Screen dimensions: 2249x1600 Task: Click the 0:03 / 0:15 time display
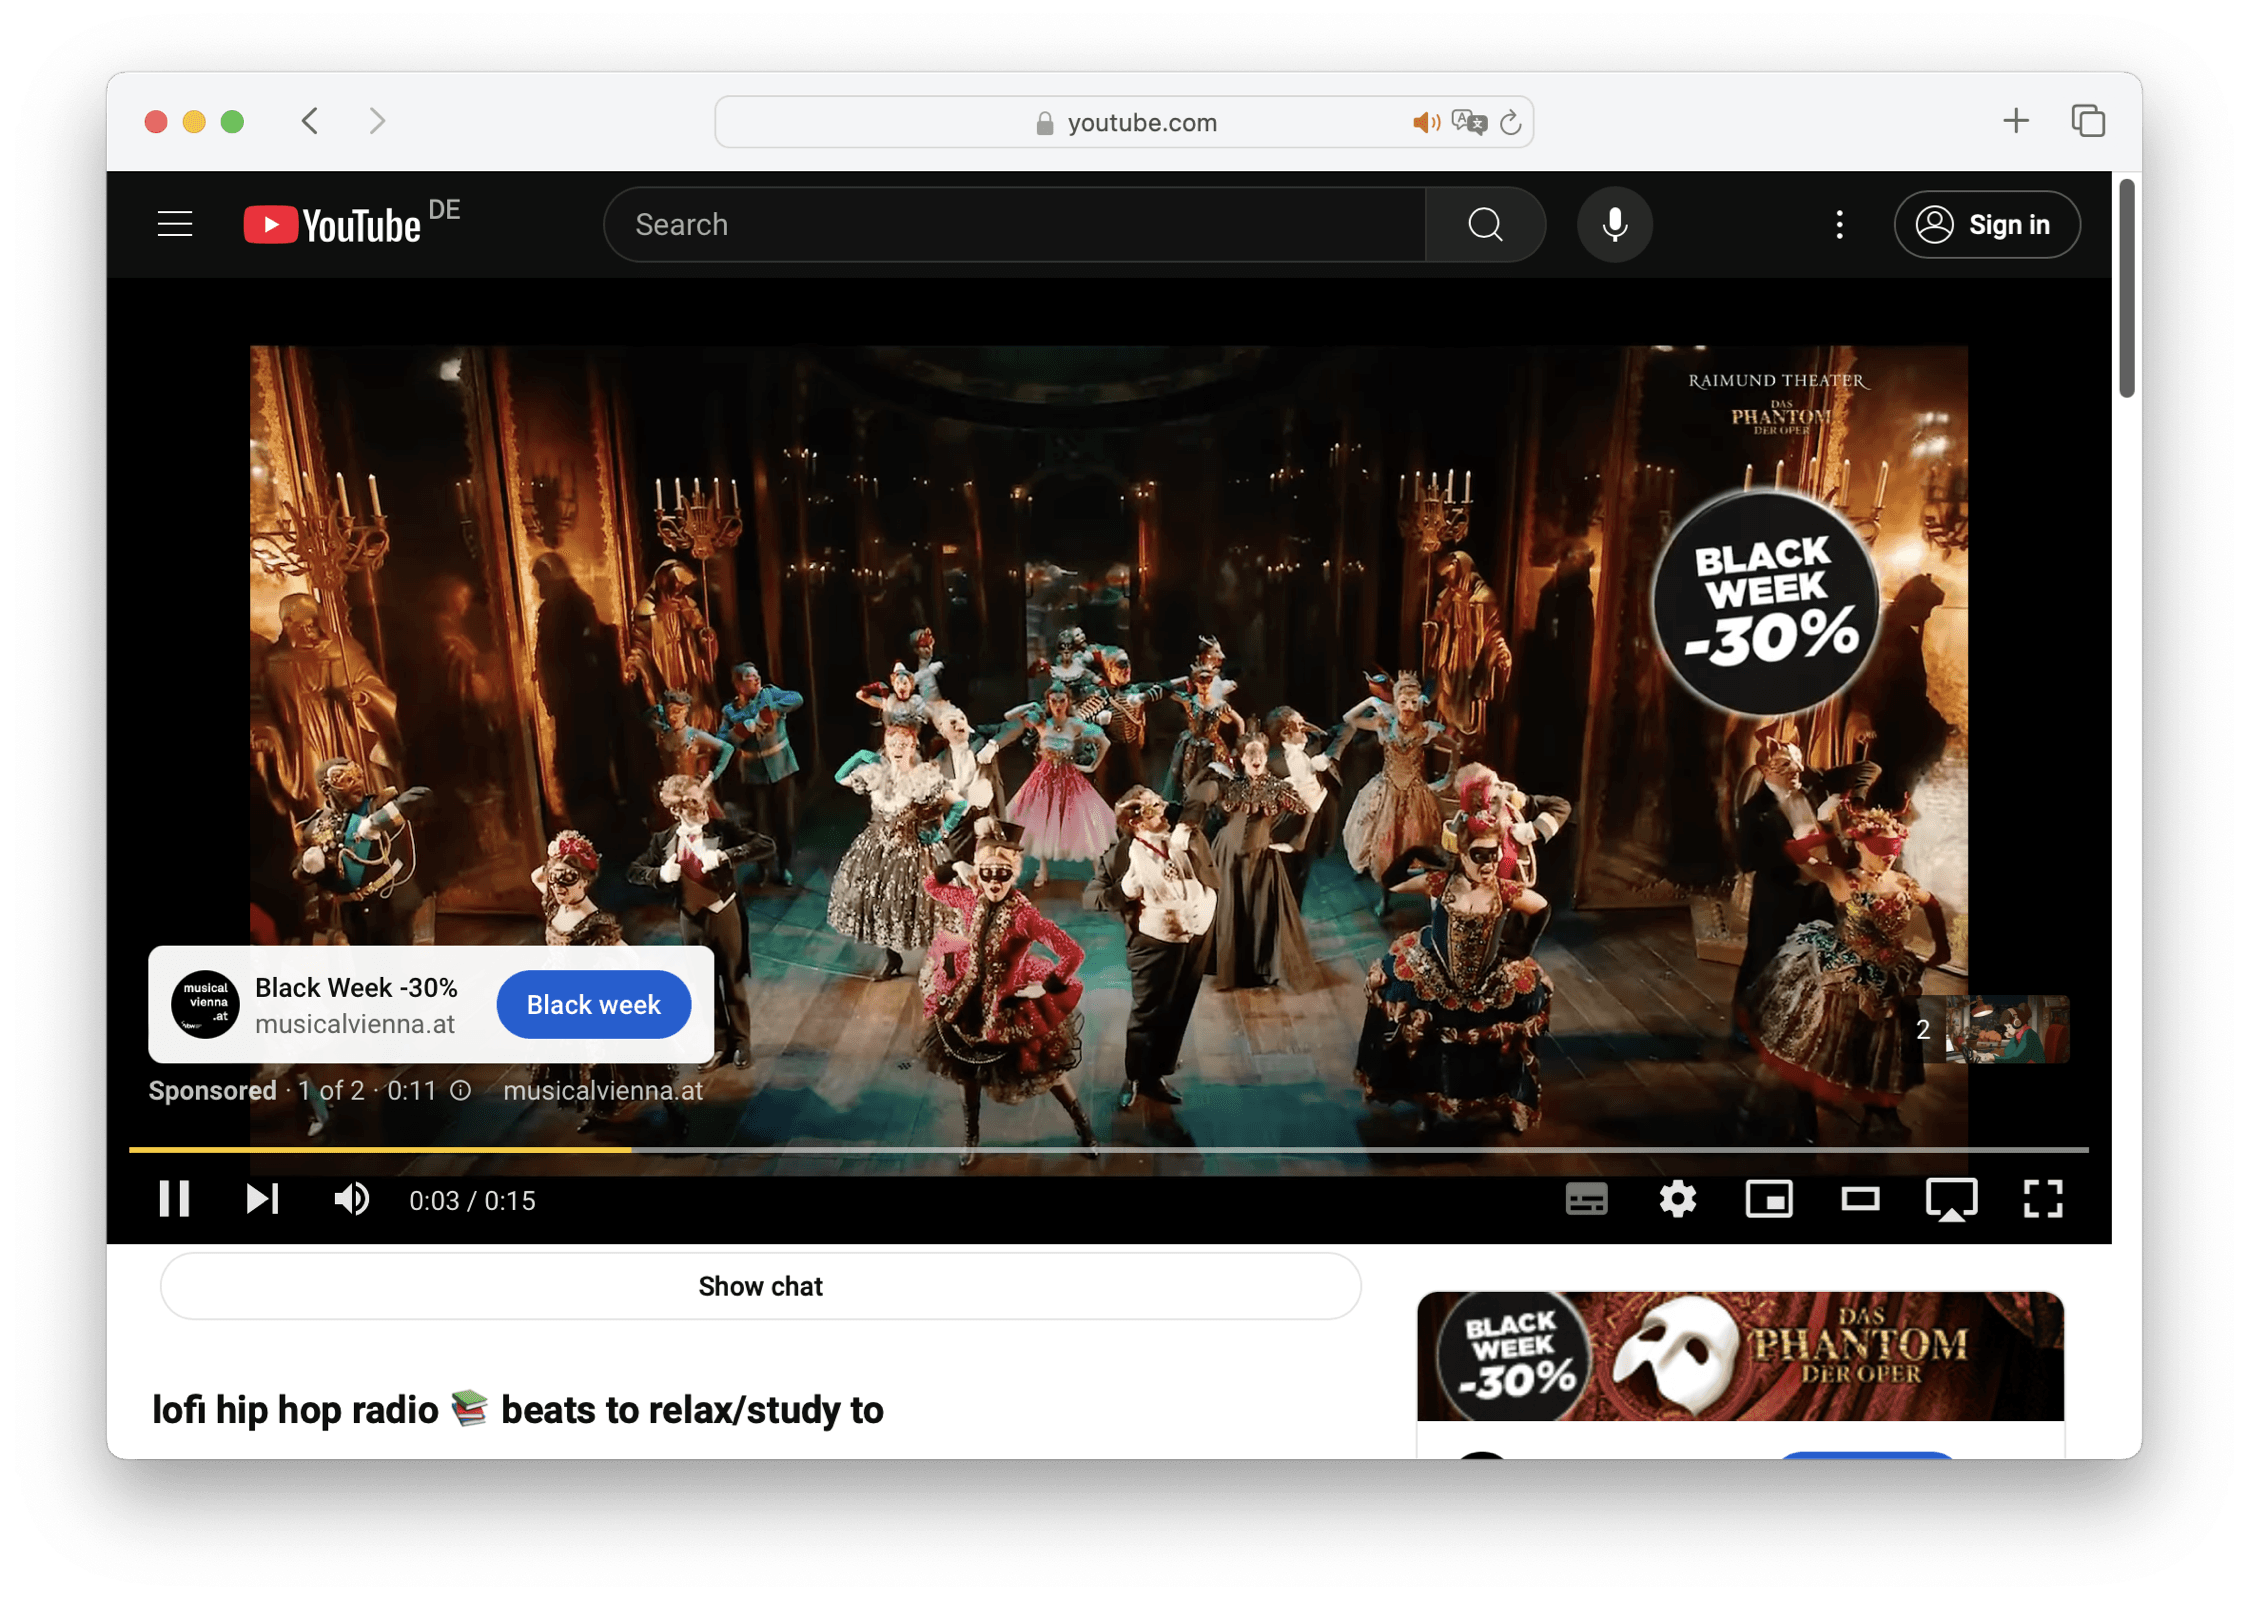(472, 1200)
